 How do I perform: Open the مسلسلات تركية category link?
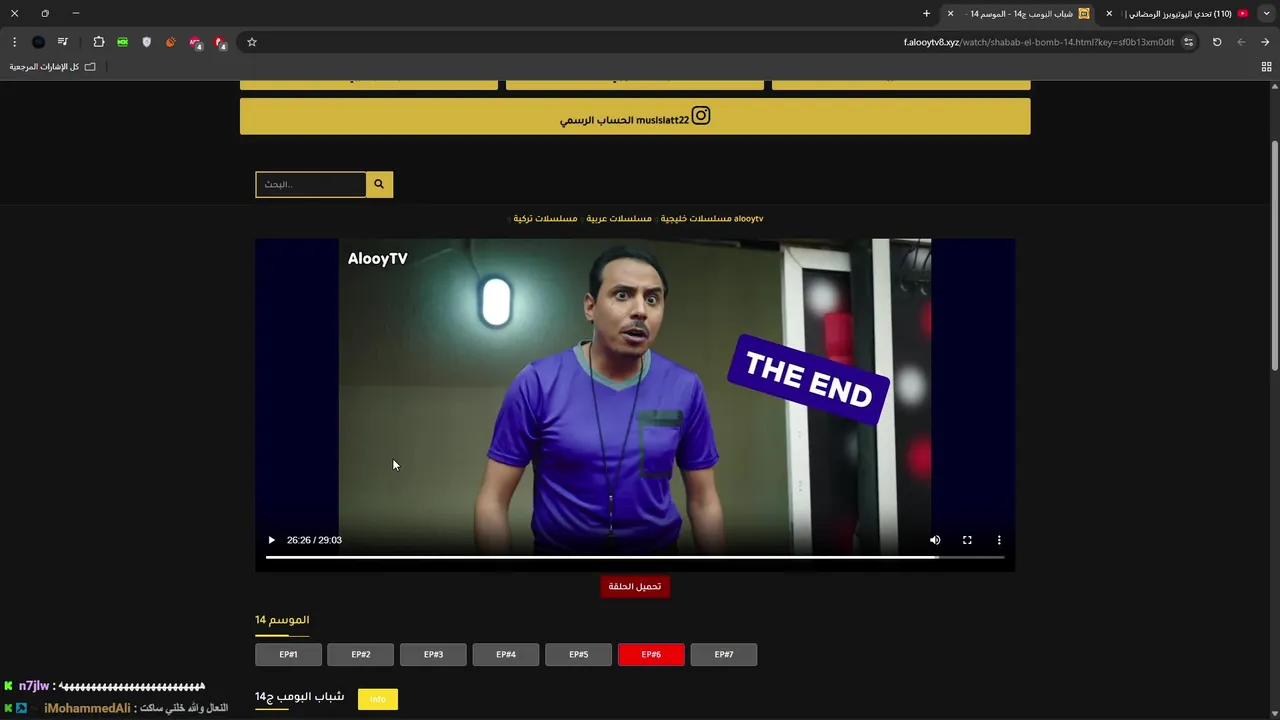click(545, 218)
